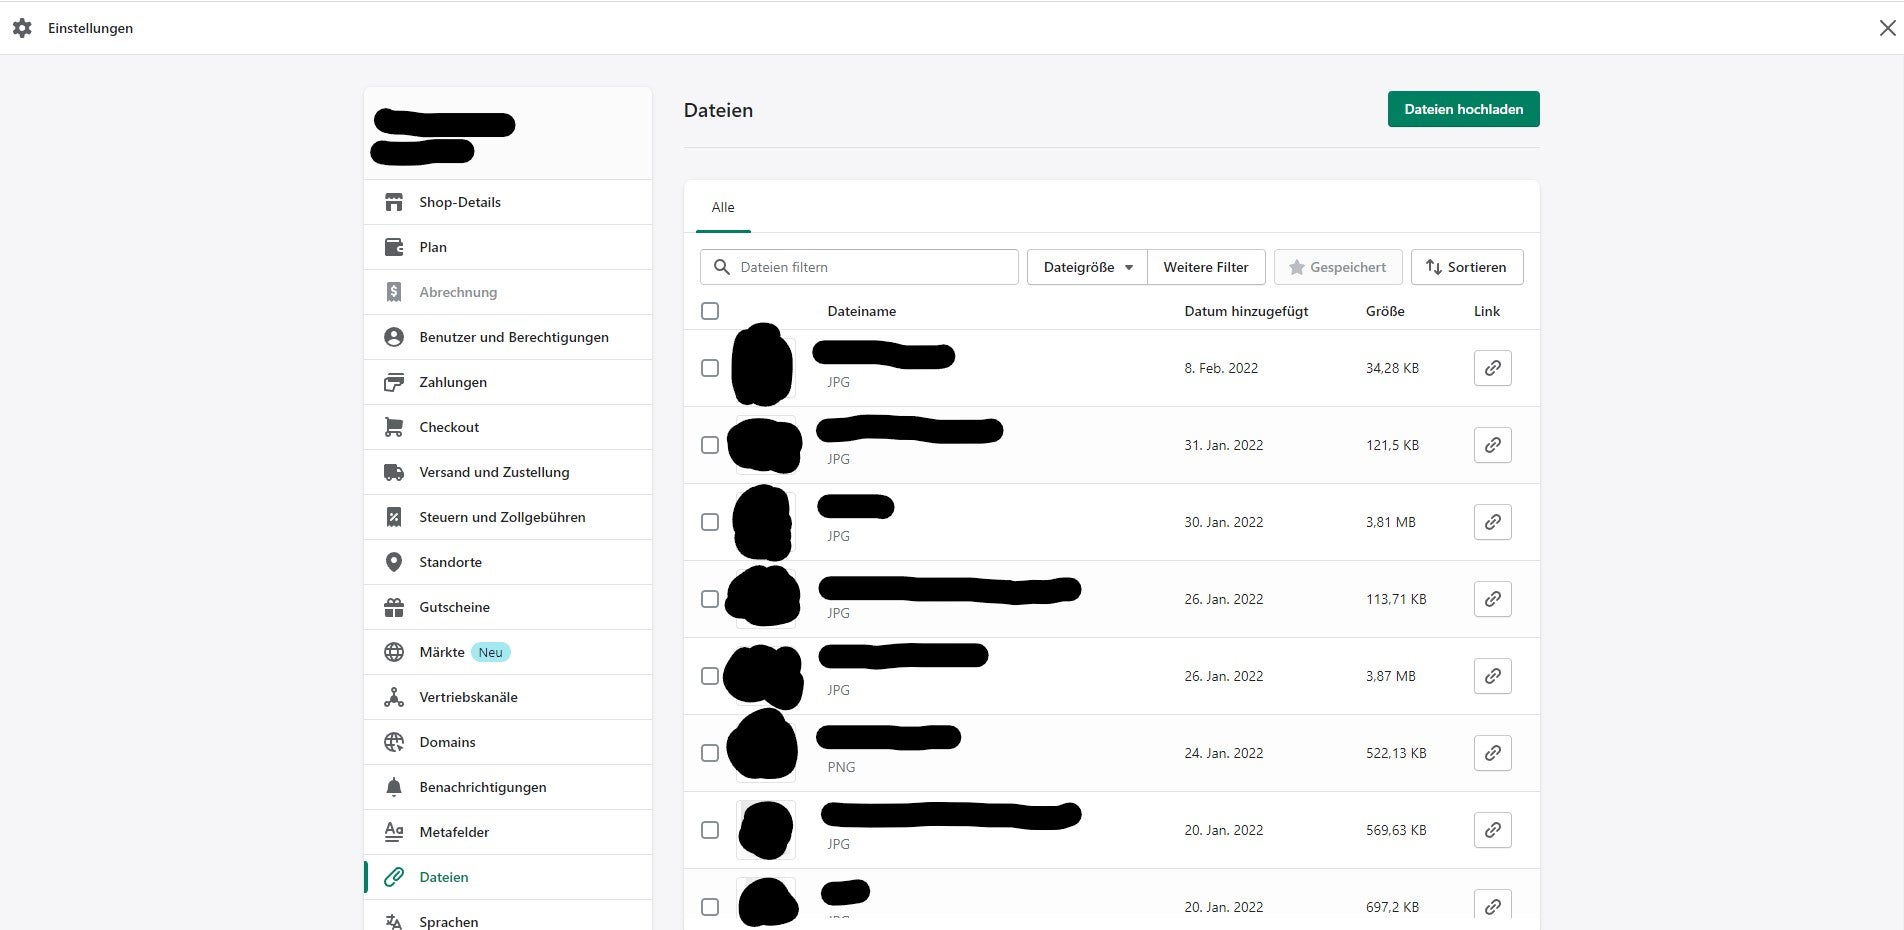This screenshot has width=1904, height=930.
Task: Switch to the Alle tab
Action: tap(723, 207)
